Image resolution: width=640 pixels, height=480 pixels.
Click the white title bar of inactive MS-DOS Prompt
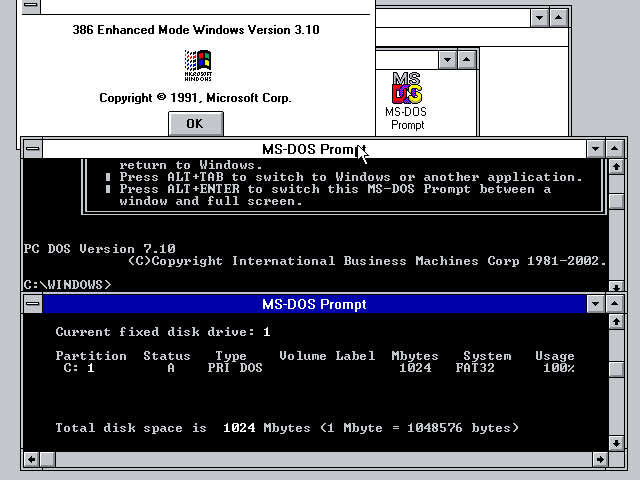tap(314, 149)
